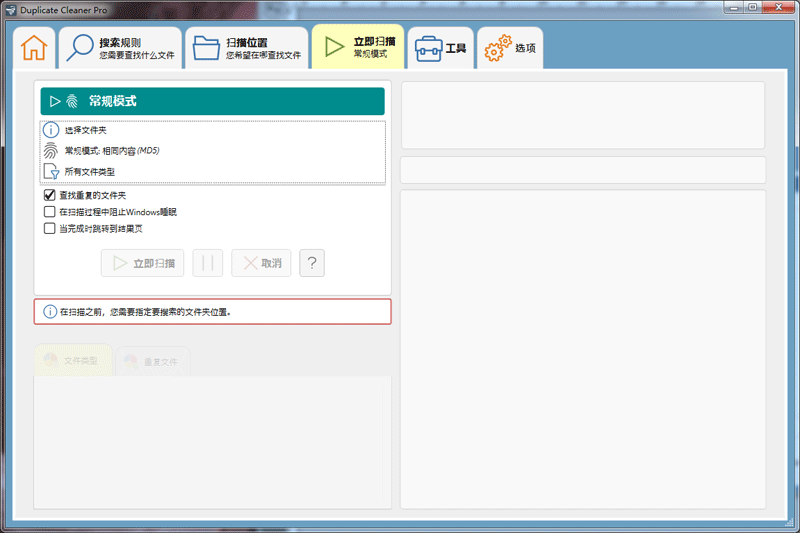Click the pause scan button

coord(208,263)
